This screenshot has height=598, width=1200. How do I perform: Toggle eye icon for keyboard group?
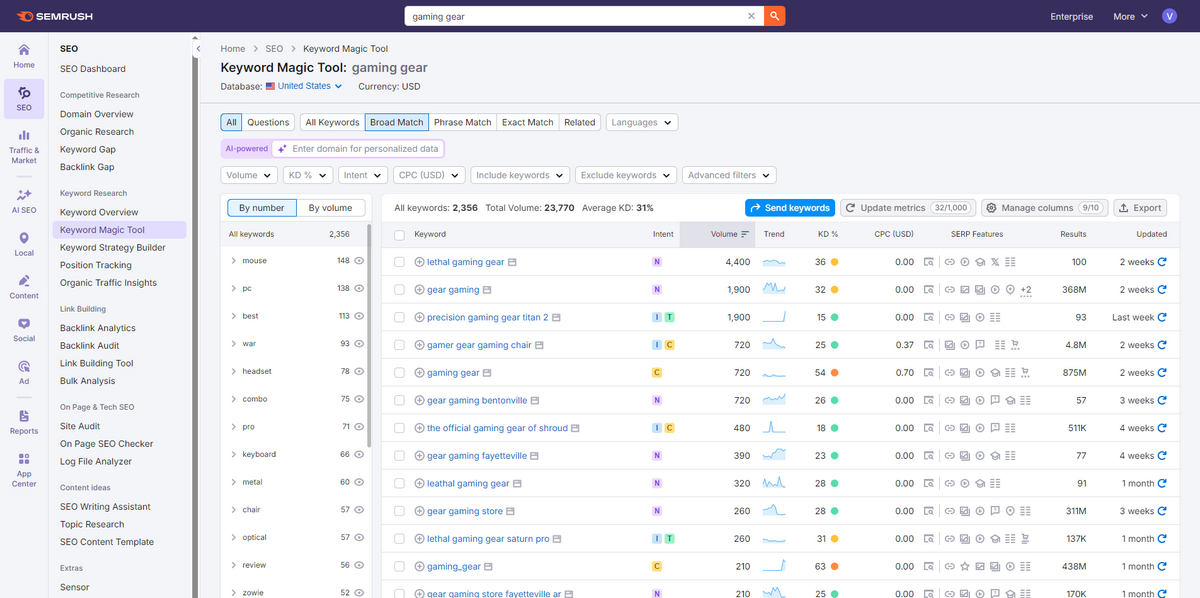coord(359,455)
